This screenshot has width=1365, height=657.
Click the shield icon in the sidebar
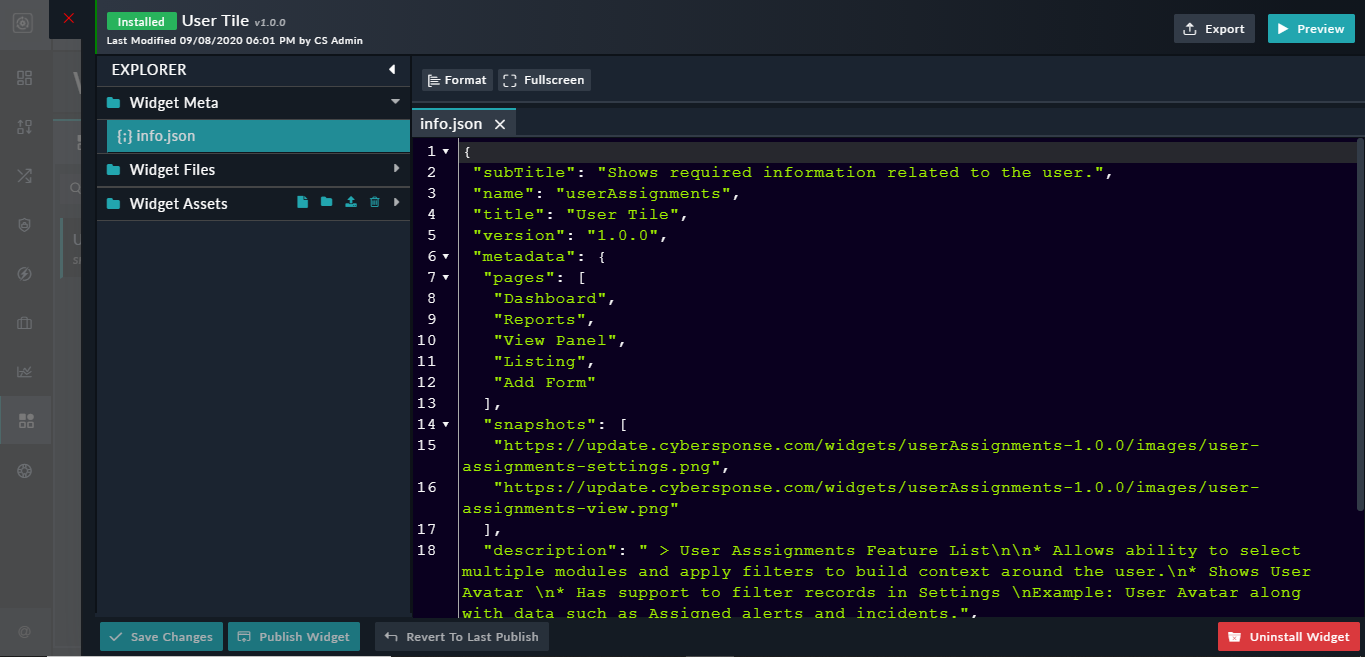[x=23, y=225]
